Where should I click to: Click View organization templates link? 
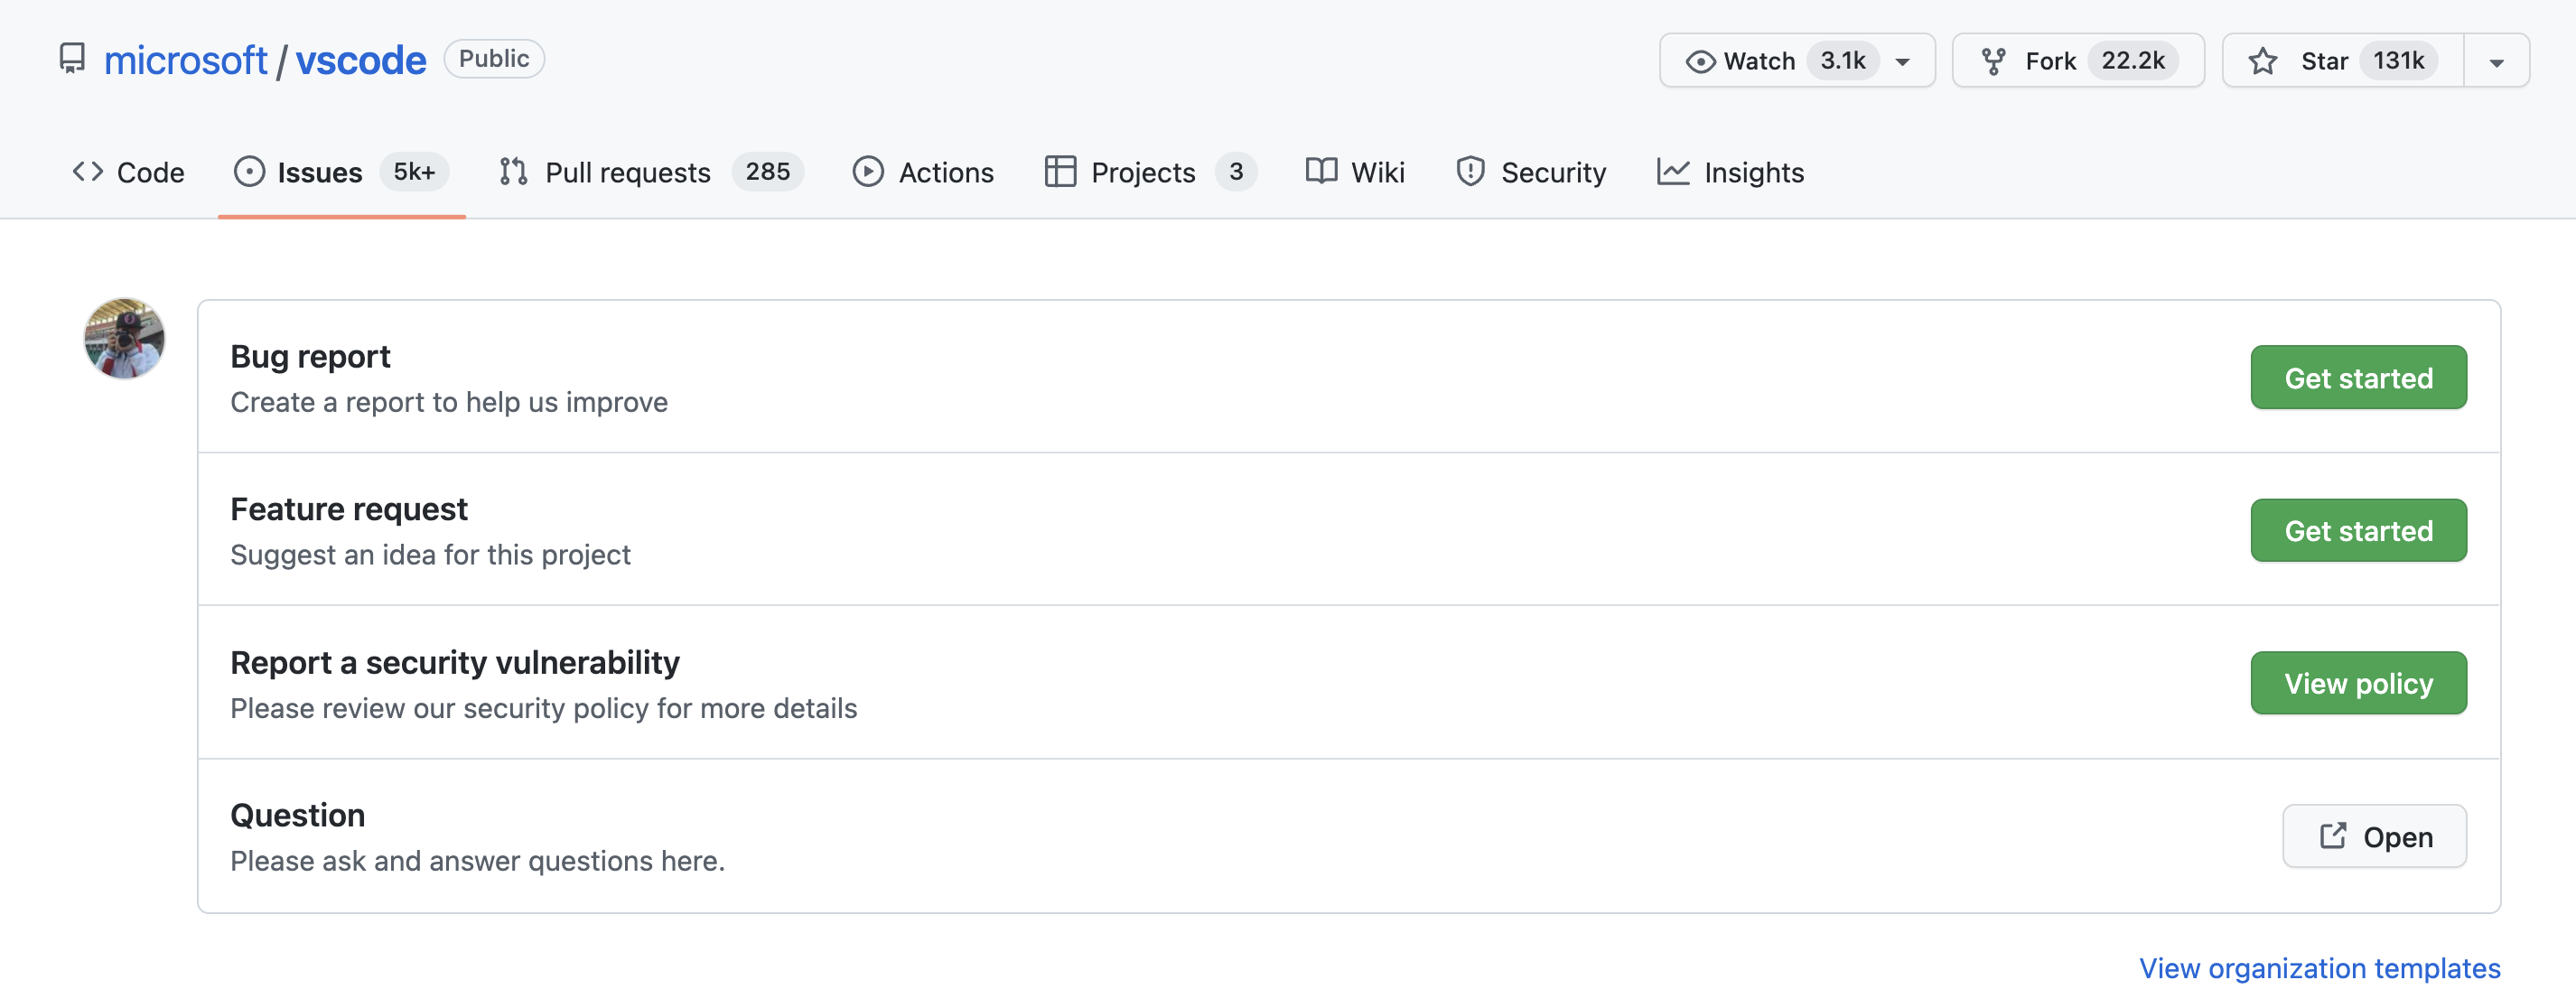tap(2319, 968)
